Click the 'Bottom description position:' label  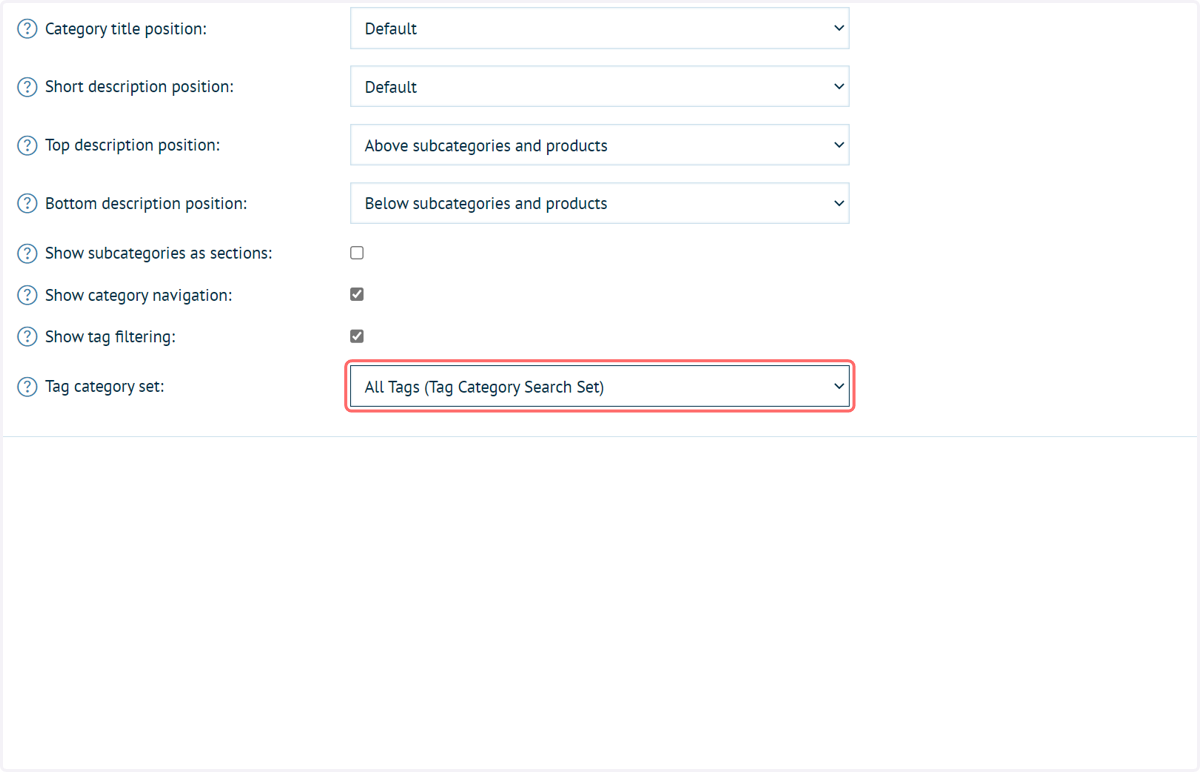(146, 203)
